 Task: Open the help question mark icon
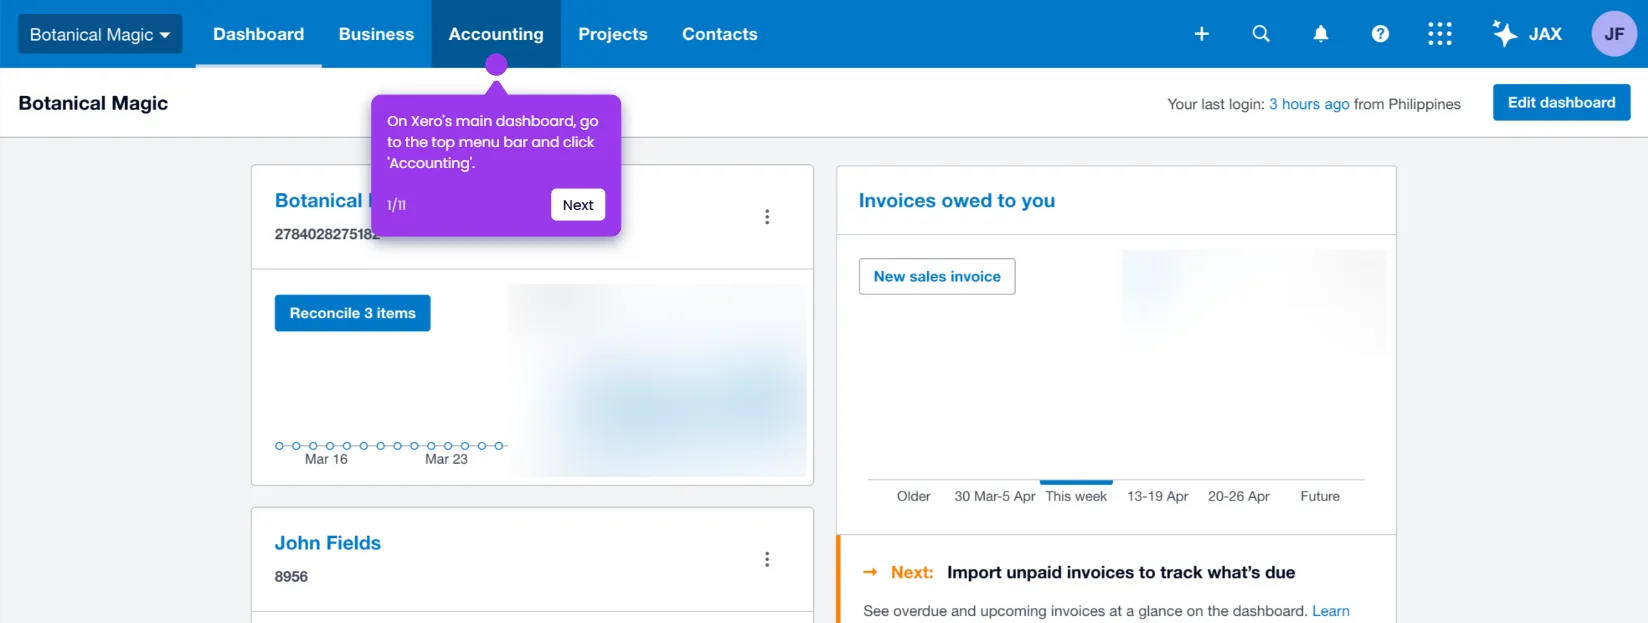(x=1380, y=34)
